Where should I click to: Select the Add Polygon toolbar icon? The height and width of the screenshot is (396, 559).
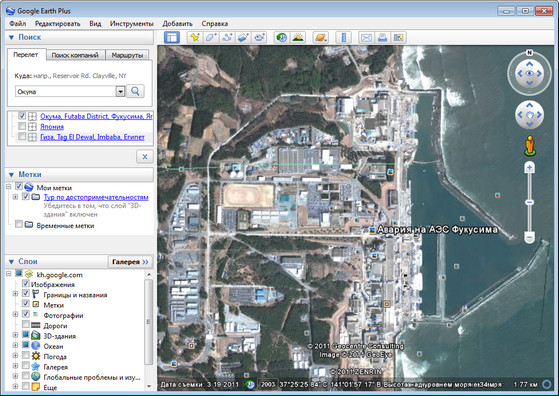[x=211, y=37]
